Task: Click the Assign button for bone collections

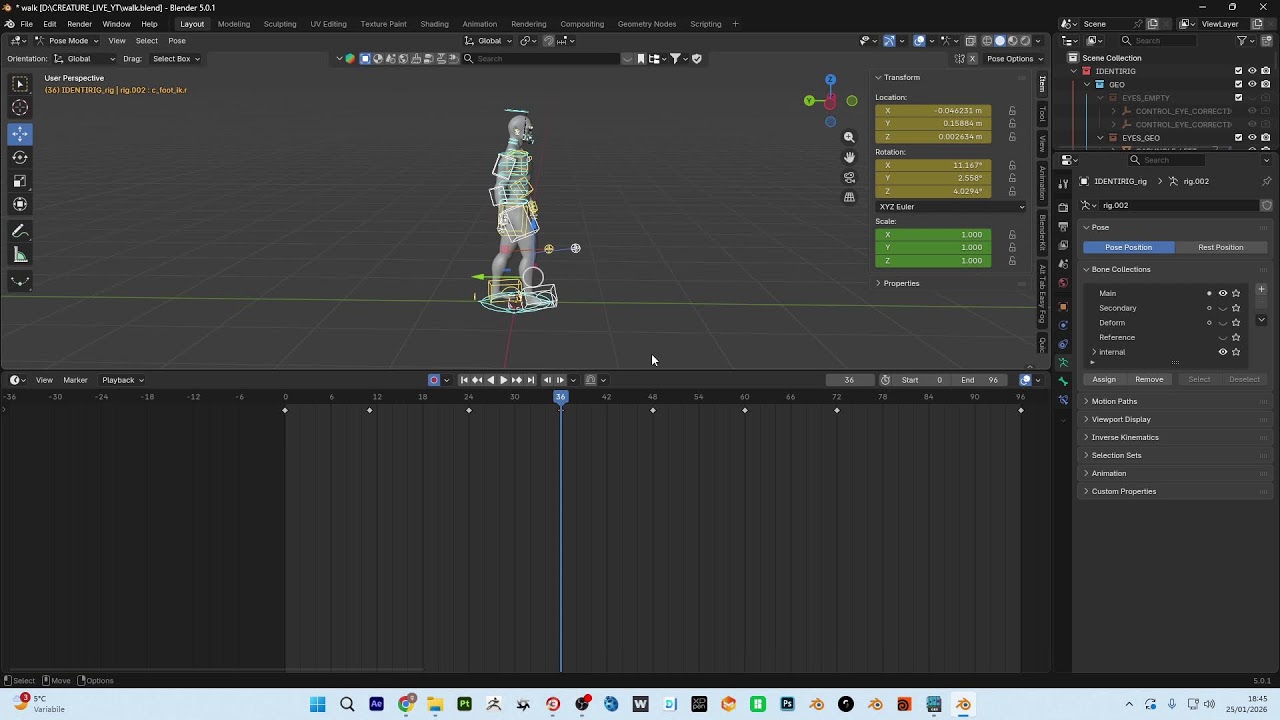Action: [x=1104, y=379]
